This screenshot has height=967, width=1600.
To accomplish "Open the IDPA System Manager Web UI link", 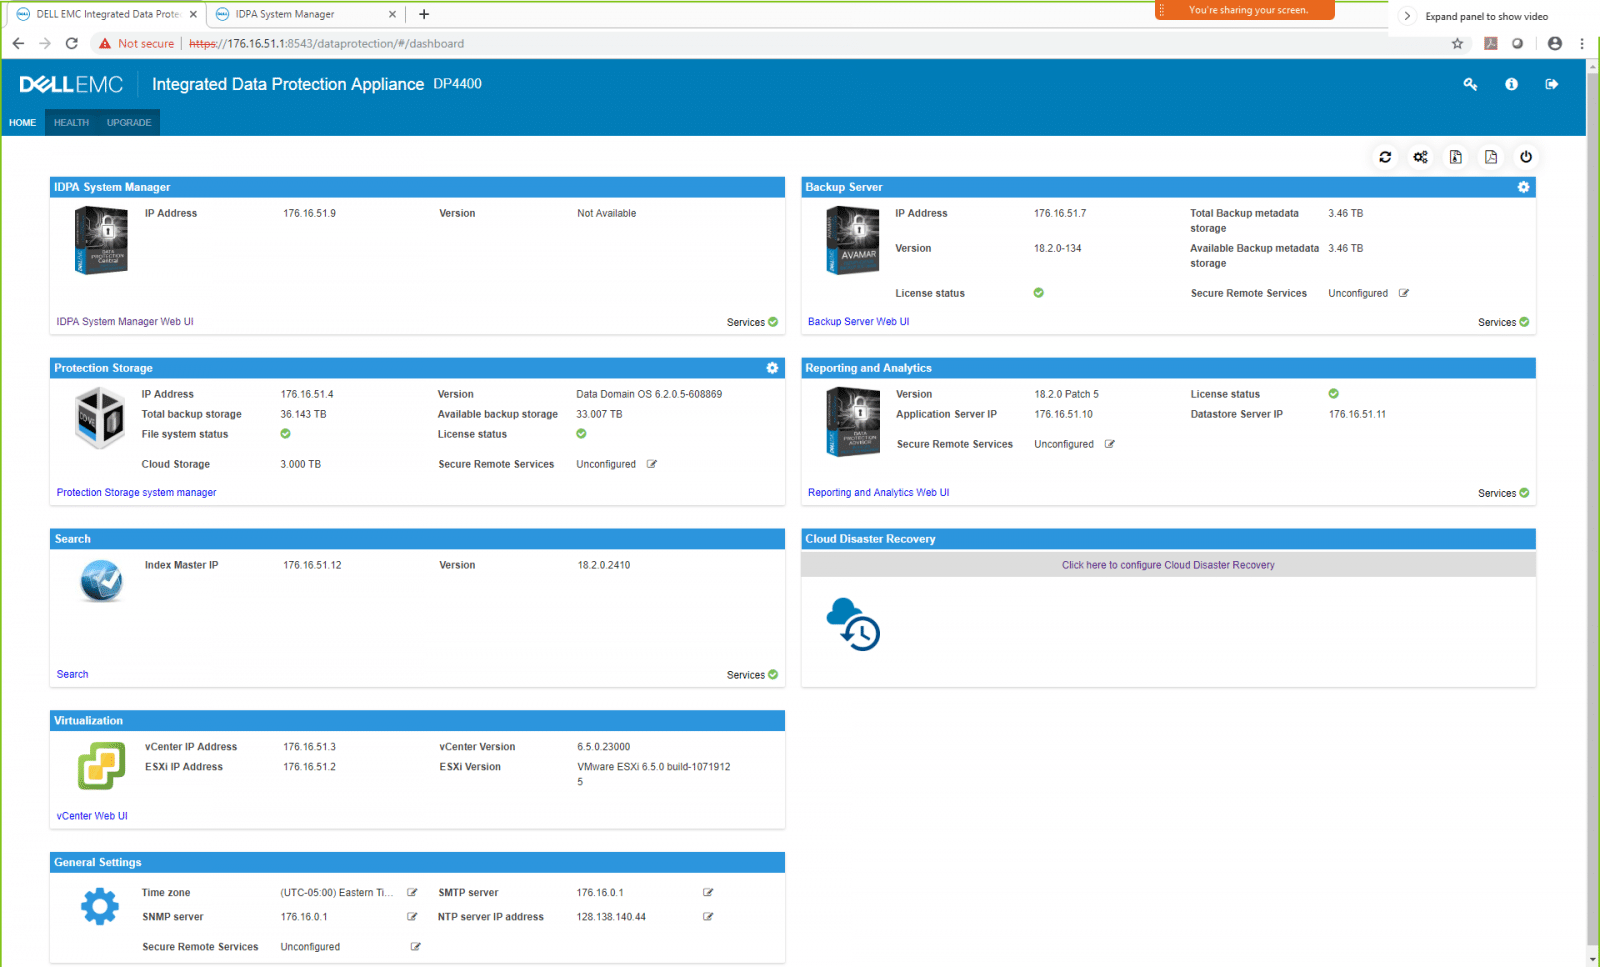I will 125,322.
